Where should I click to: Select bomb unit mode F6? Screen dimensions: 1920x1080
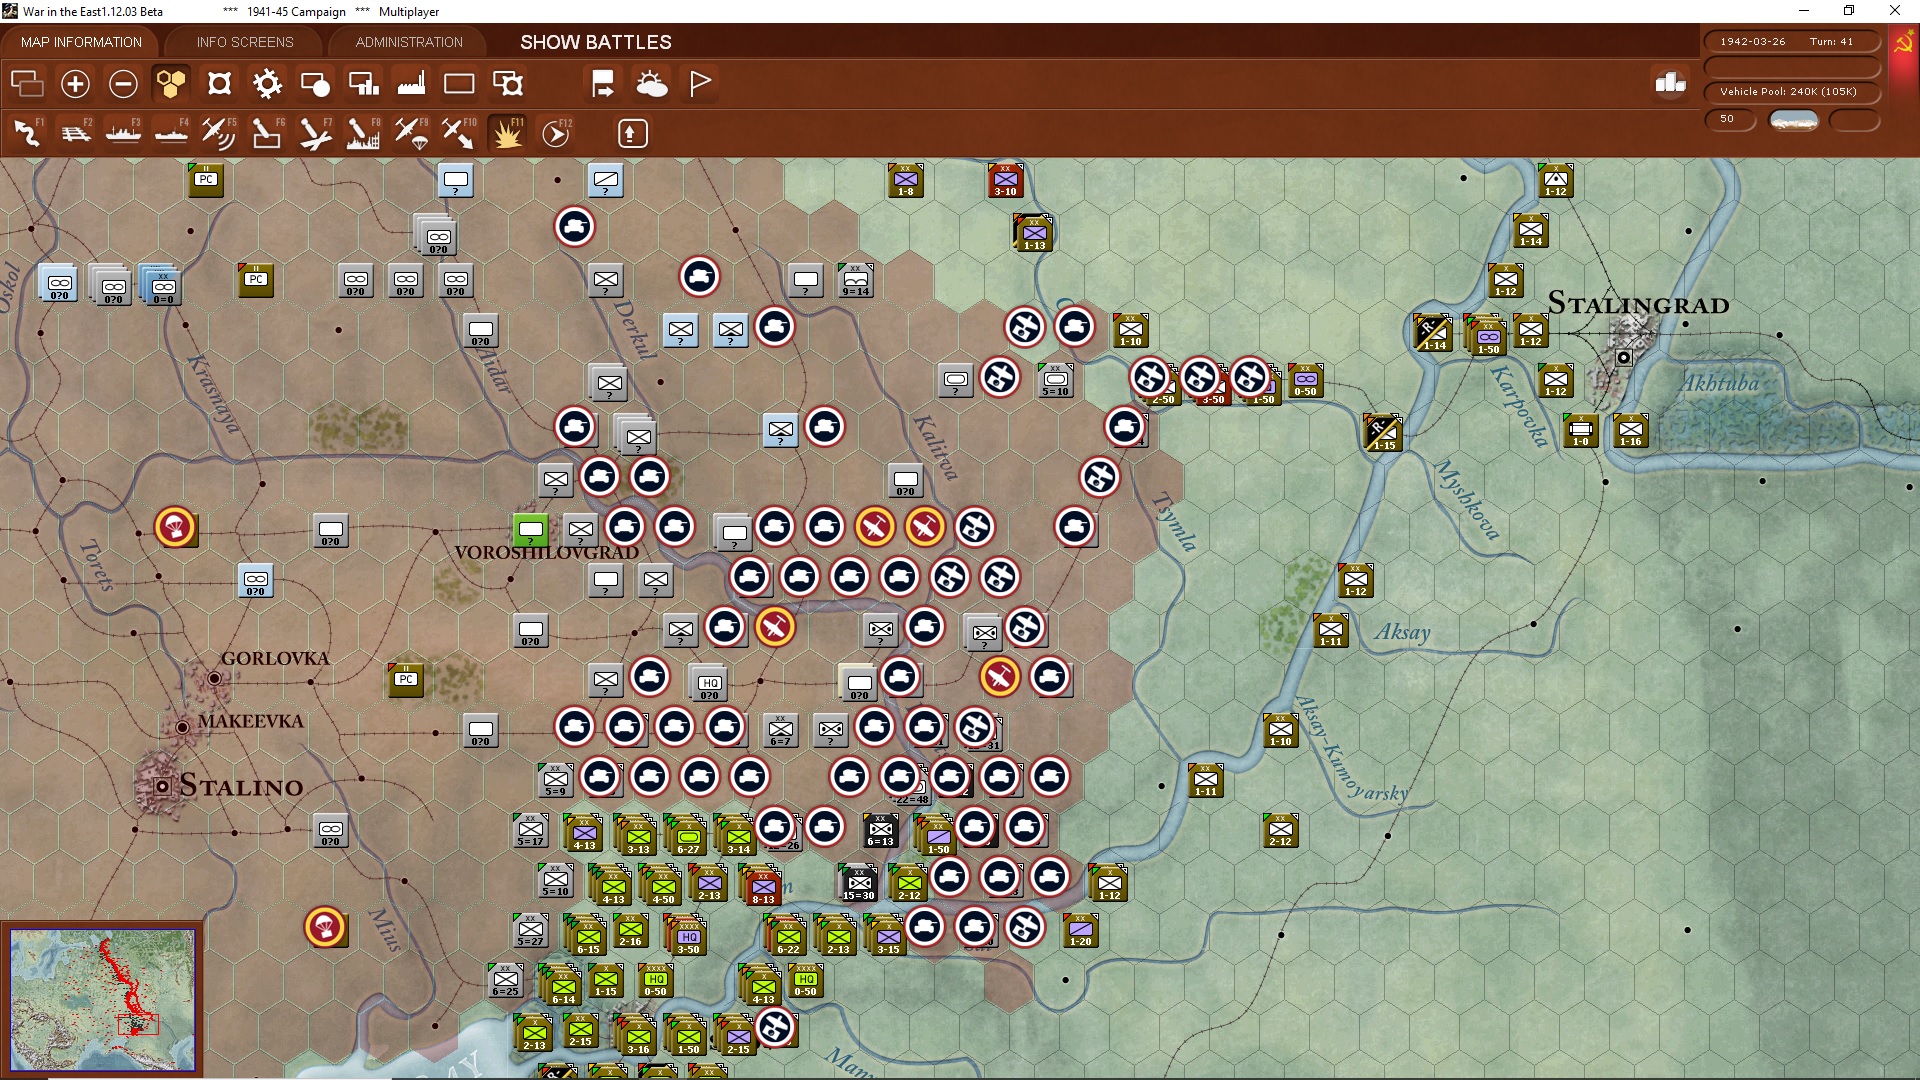pos(267,133)
